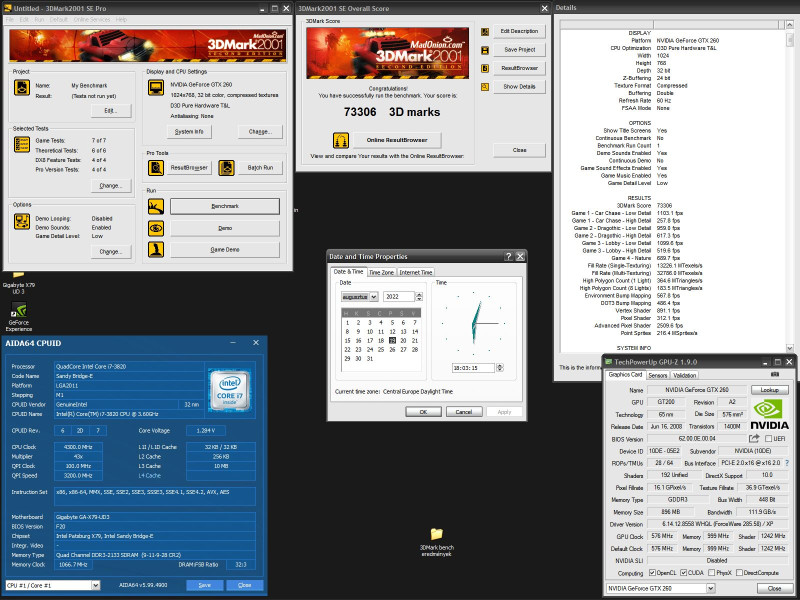The width and height of the screenshot is (800, 600).
Task: Click the help button in Date and Time Properties
Action: pyautogui.click(x=508, y=256)
